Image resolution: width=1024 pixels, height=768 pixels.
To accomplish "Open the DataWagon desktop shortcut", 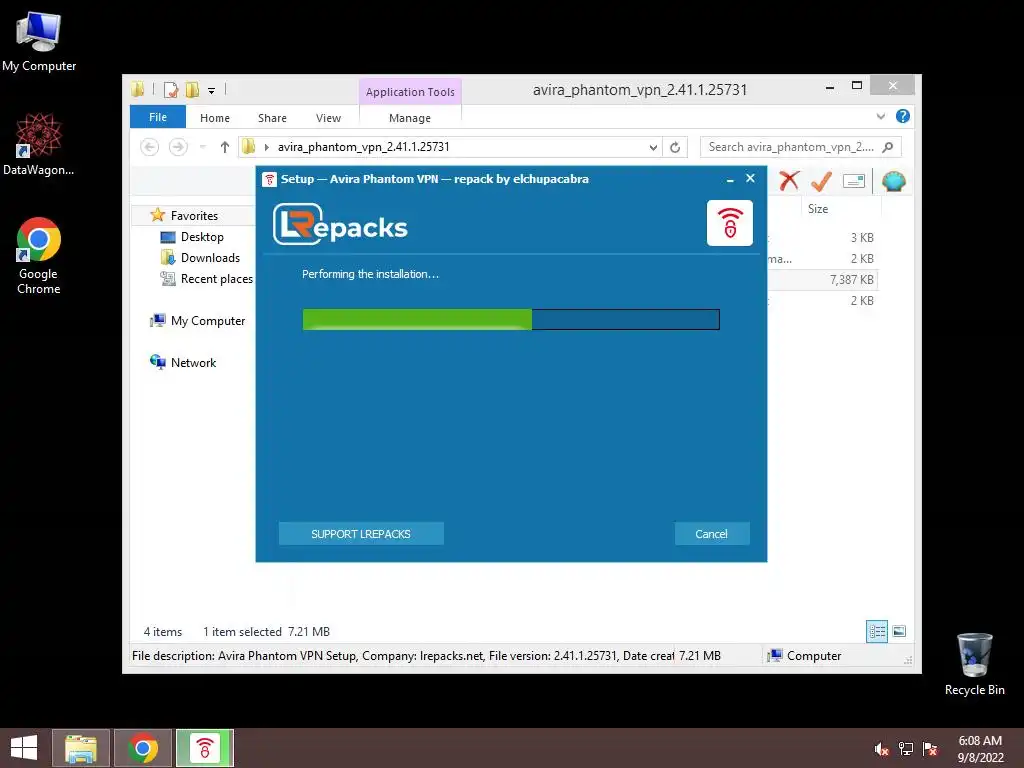I will point(39,144).
